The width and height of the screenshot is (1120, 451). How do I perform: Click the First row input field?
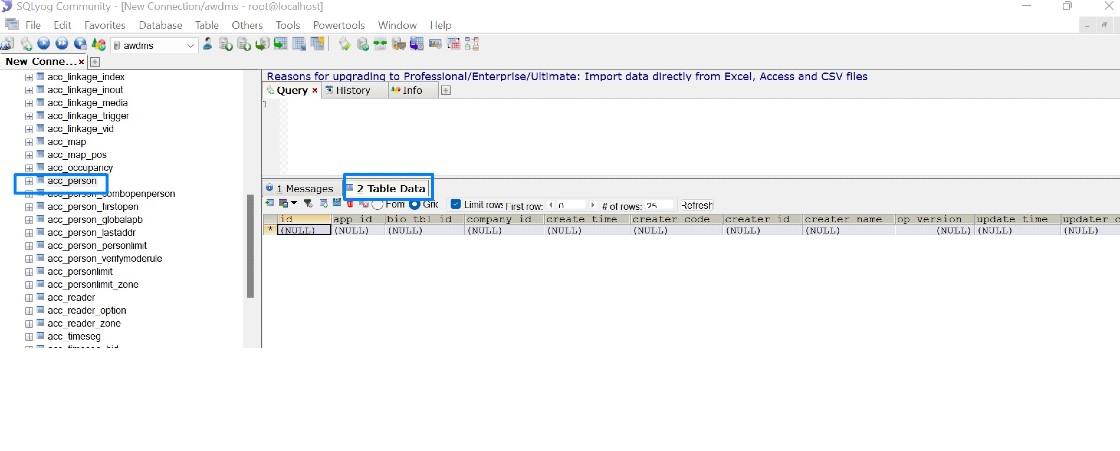(x=571, y=204)
